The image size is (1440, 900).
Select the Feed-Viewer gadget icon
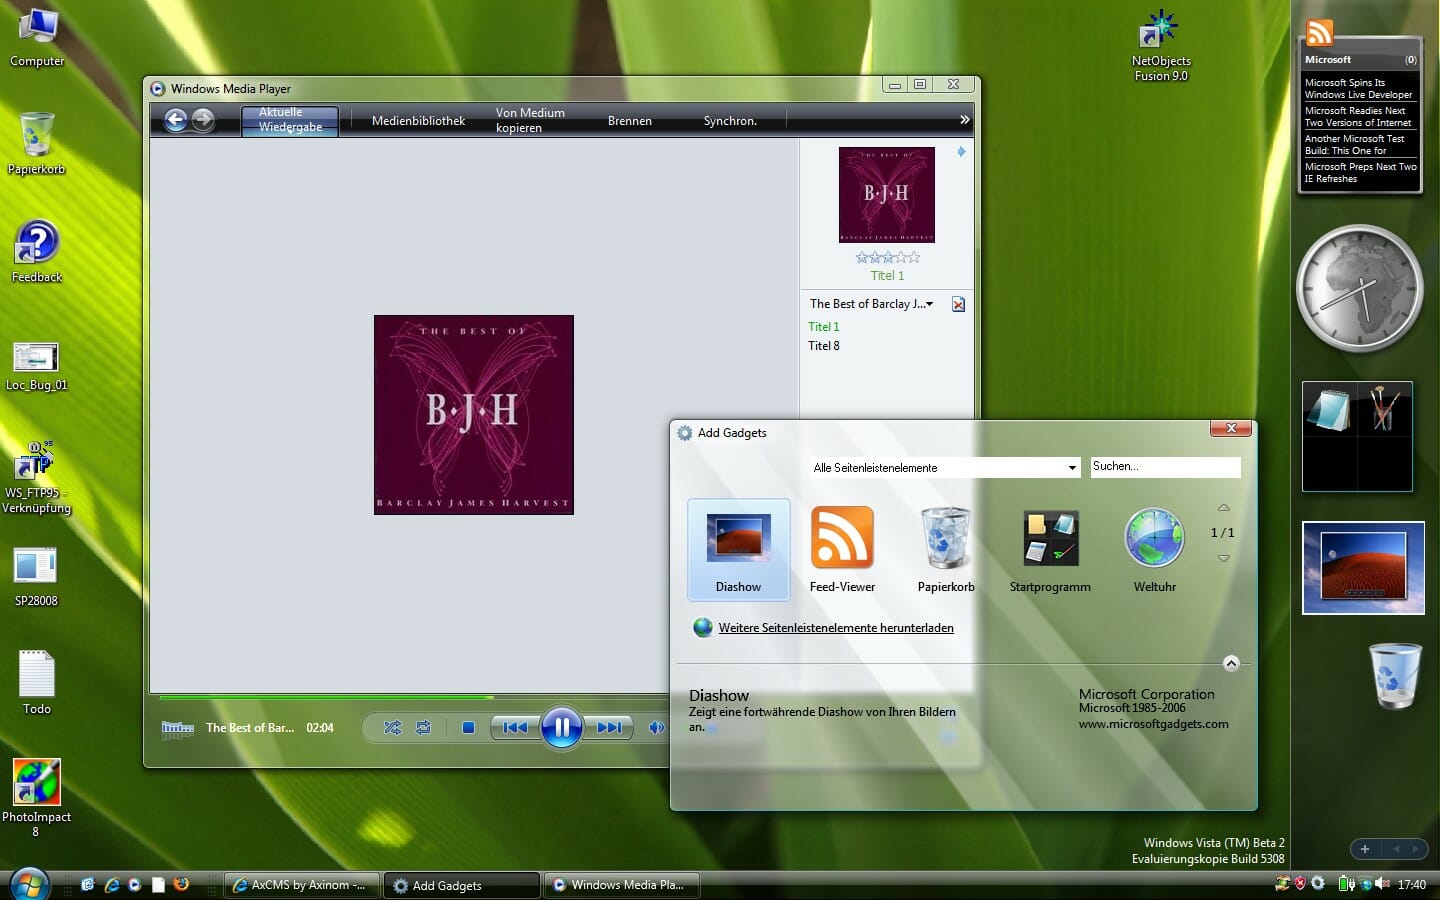click(841, 538)
